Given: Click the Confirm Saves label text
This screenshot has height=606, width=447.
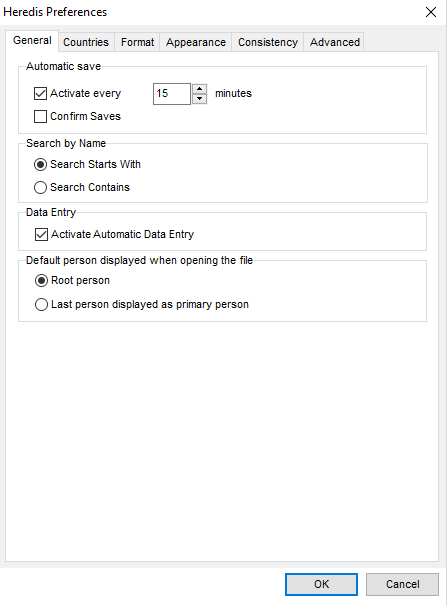Looking at the screenshot, I should coord(85,116).
